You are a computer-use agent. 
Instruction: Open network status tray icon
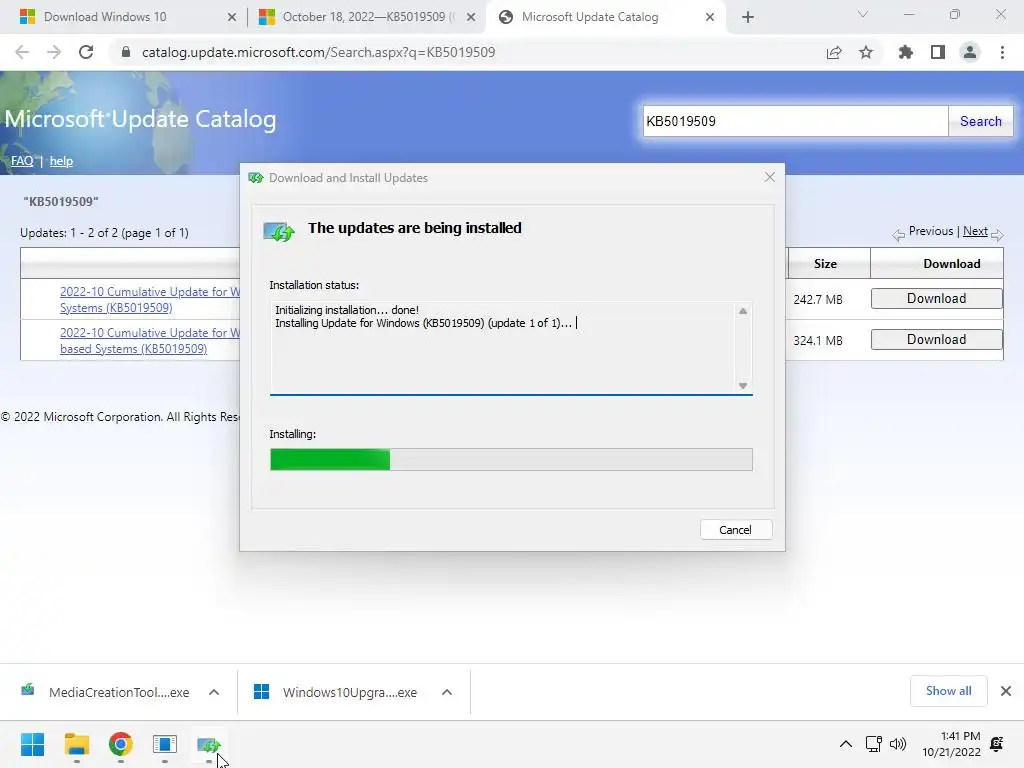point(874,744)
